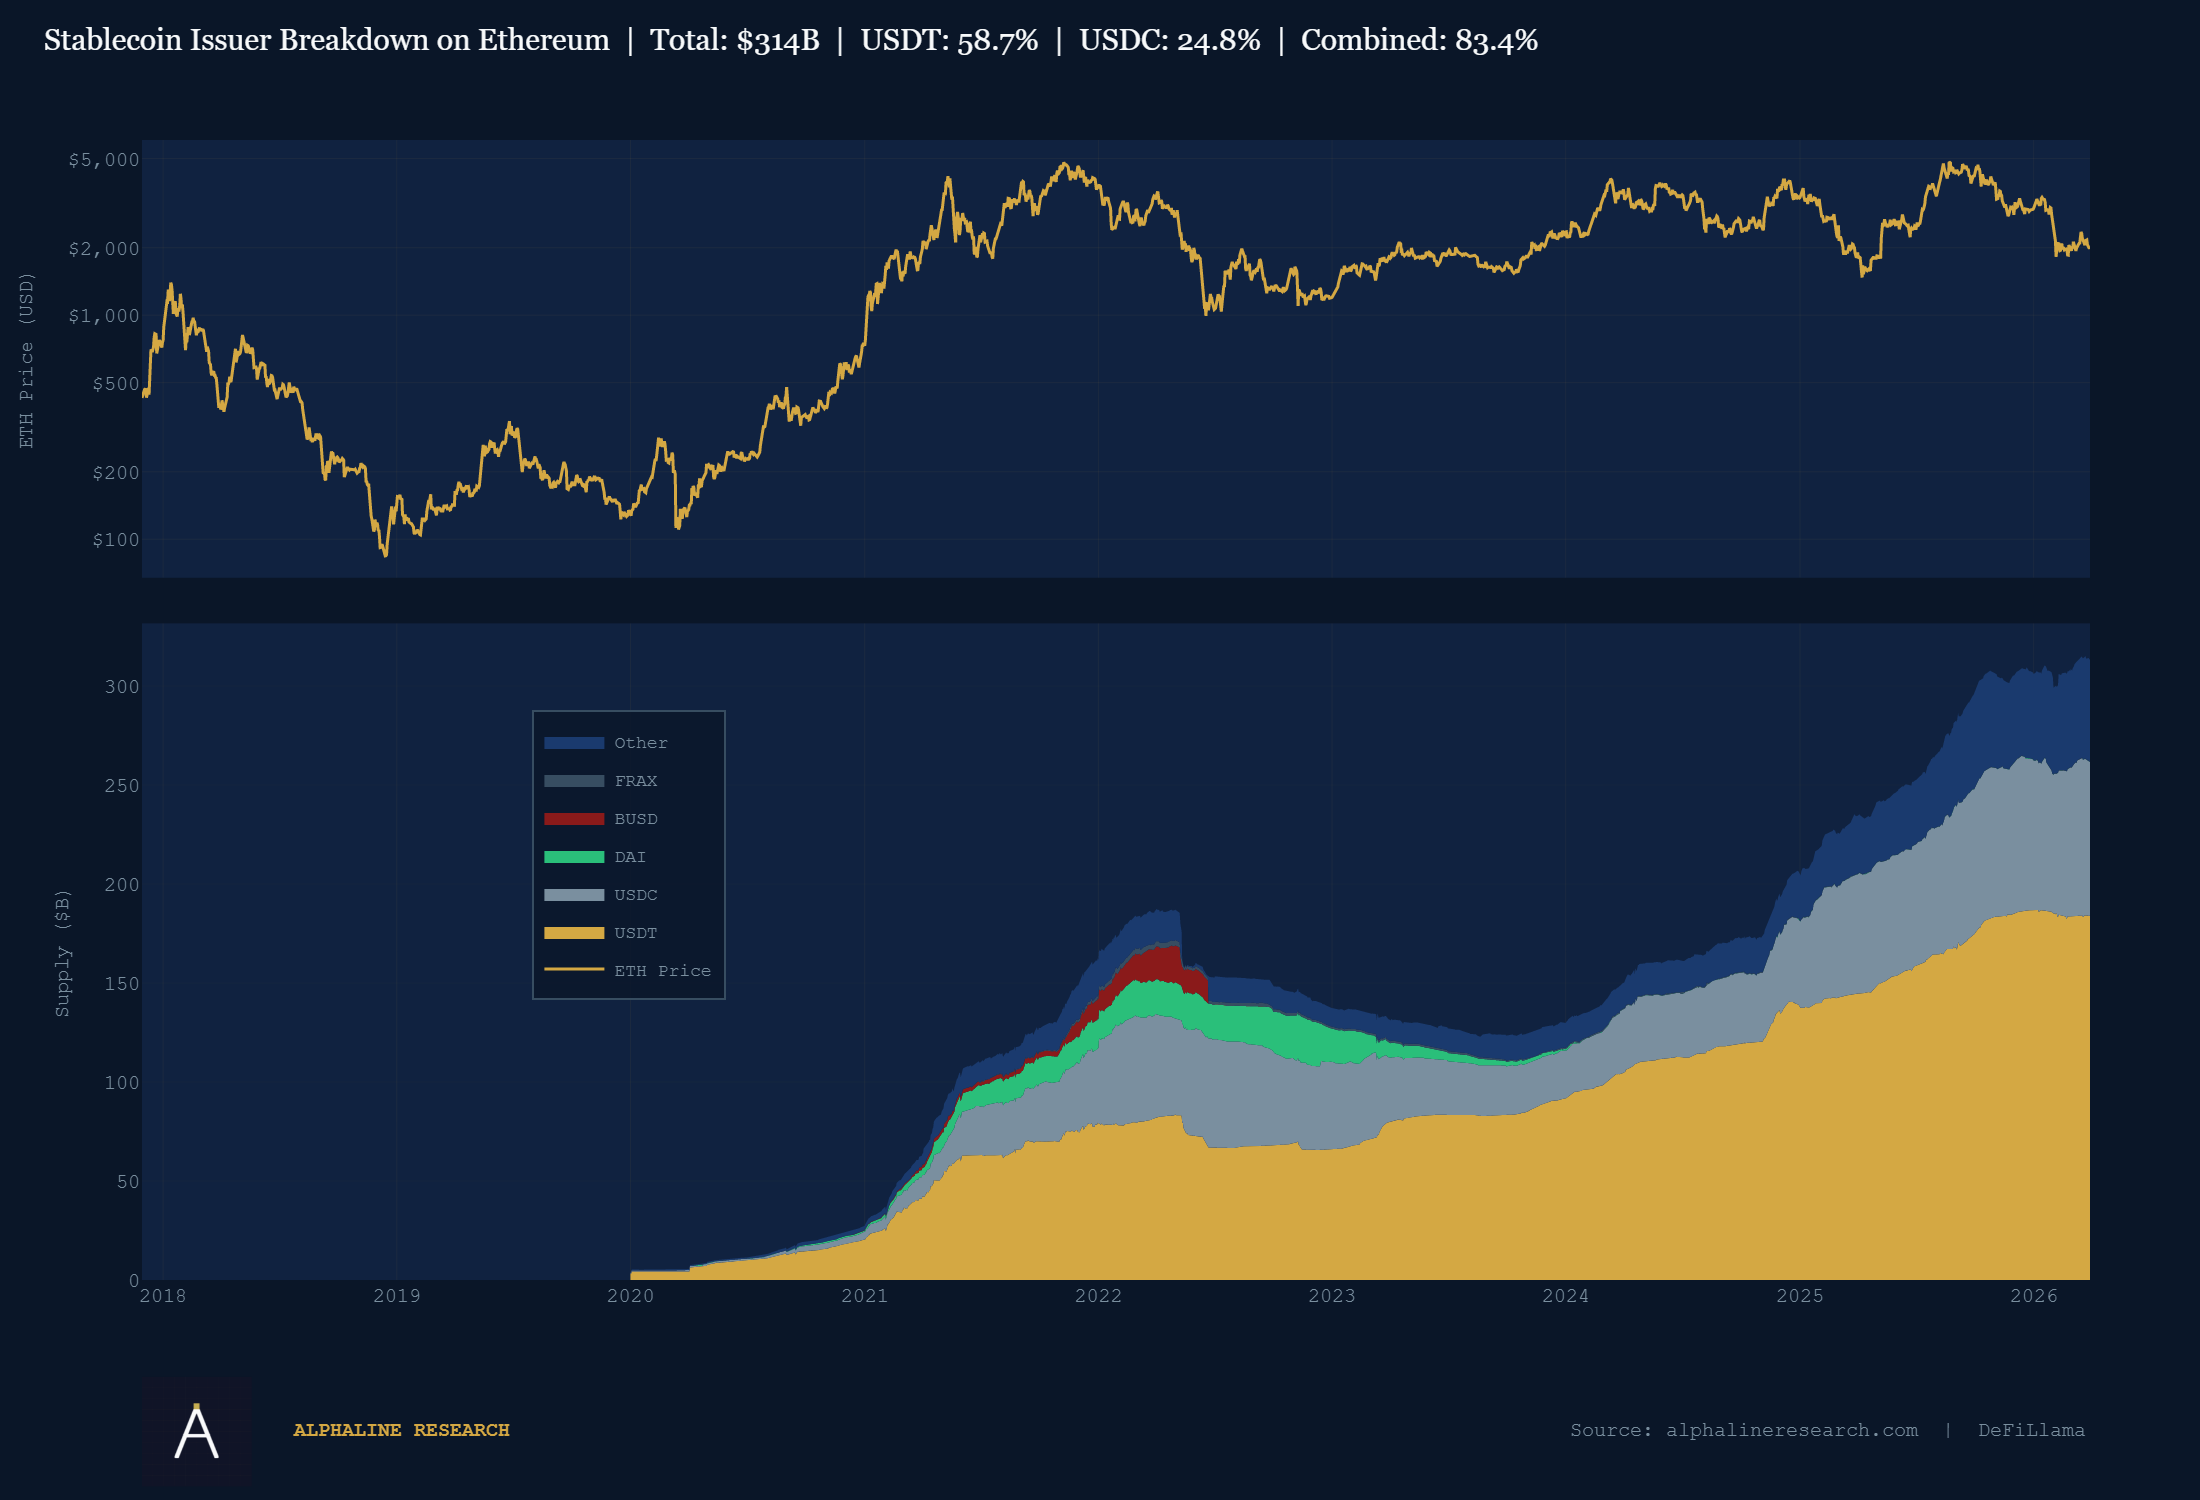Click the ETH Price line marker in legend
This screenshot has height=1500, width=2200.
(x=575, y=970)
